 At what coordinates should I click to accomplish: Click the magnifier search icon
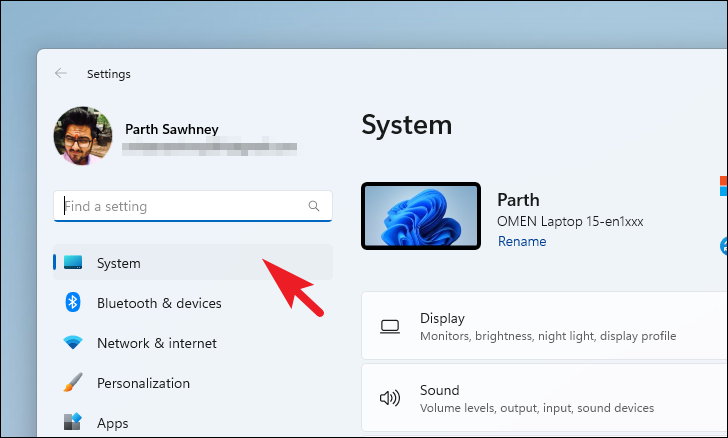tap(314, 206)
